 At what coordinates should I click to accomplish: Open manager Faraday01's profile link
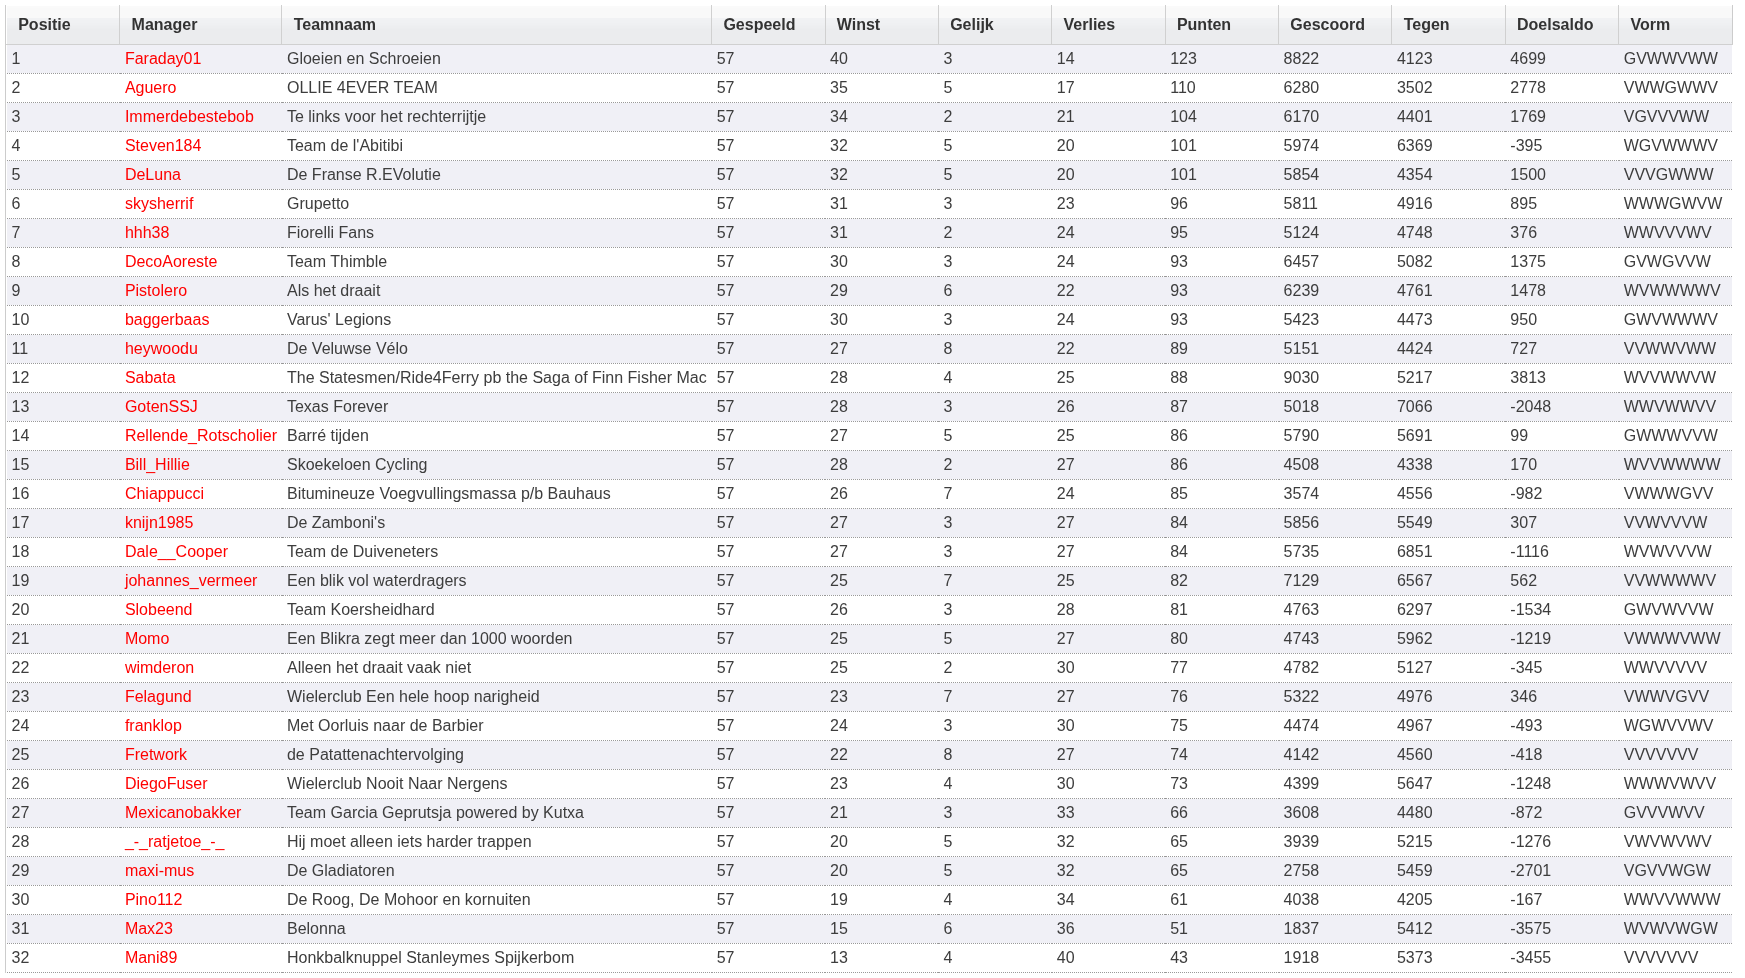(x=163, y=59)
